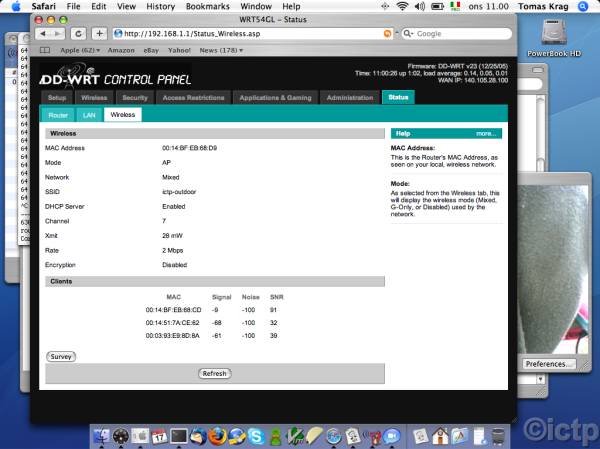Select the Router status sub-tab
The width and height of the screenshot is (600, 449).
coord(58,115)
